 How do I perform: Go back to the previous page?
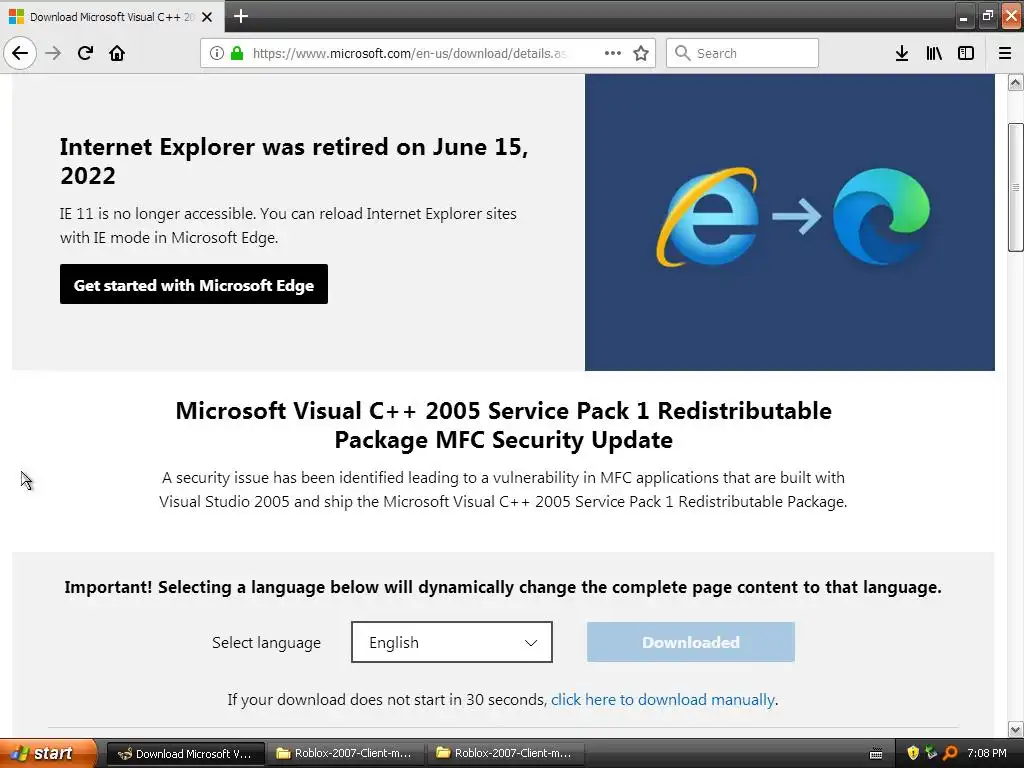click(x=20, y=53)
